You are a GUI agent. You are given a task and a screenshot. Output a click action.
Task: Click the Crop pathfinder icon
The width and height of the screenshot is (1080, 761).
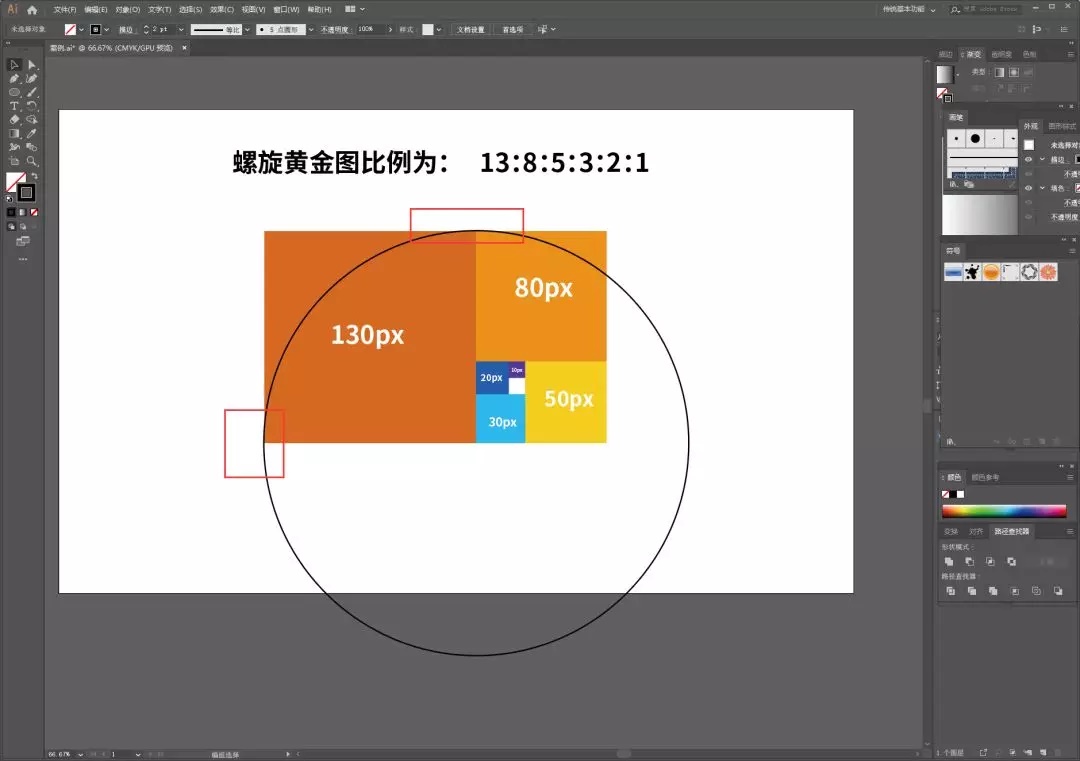[1015, 591]
